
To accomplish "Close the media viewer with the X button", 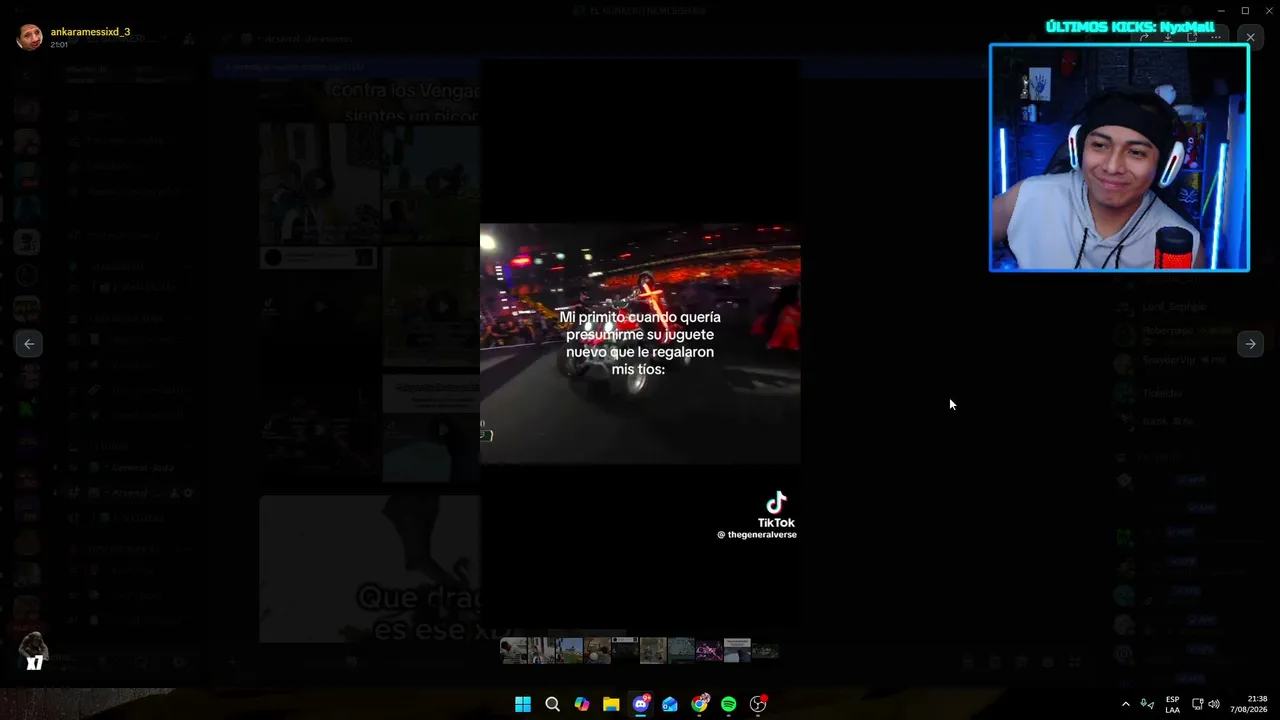I will (1250, 37).
